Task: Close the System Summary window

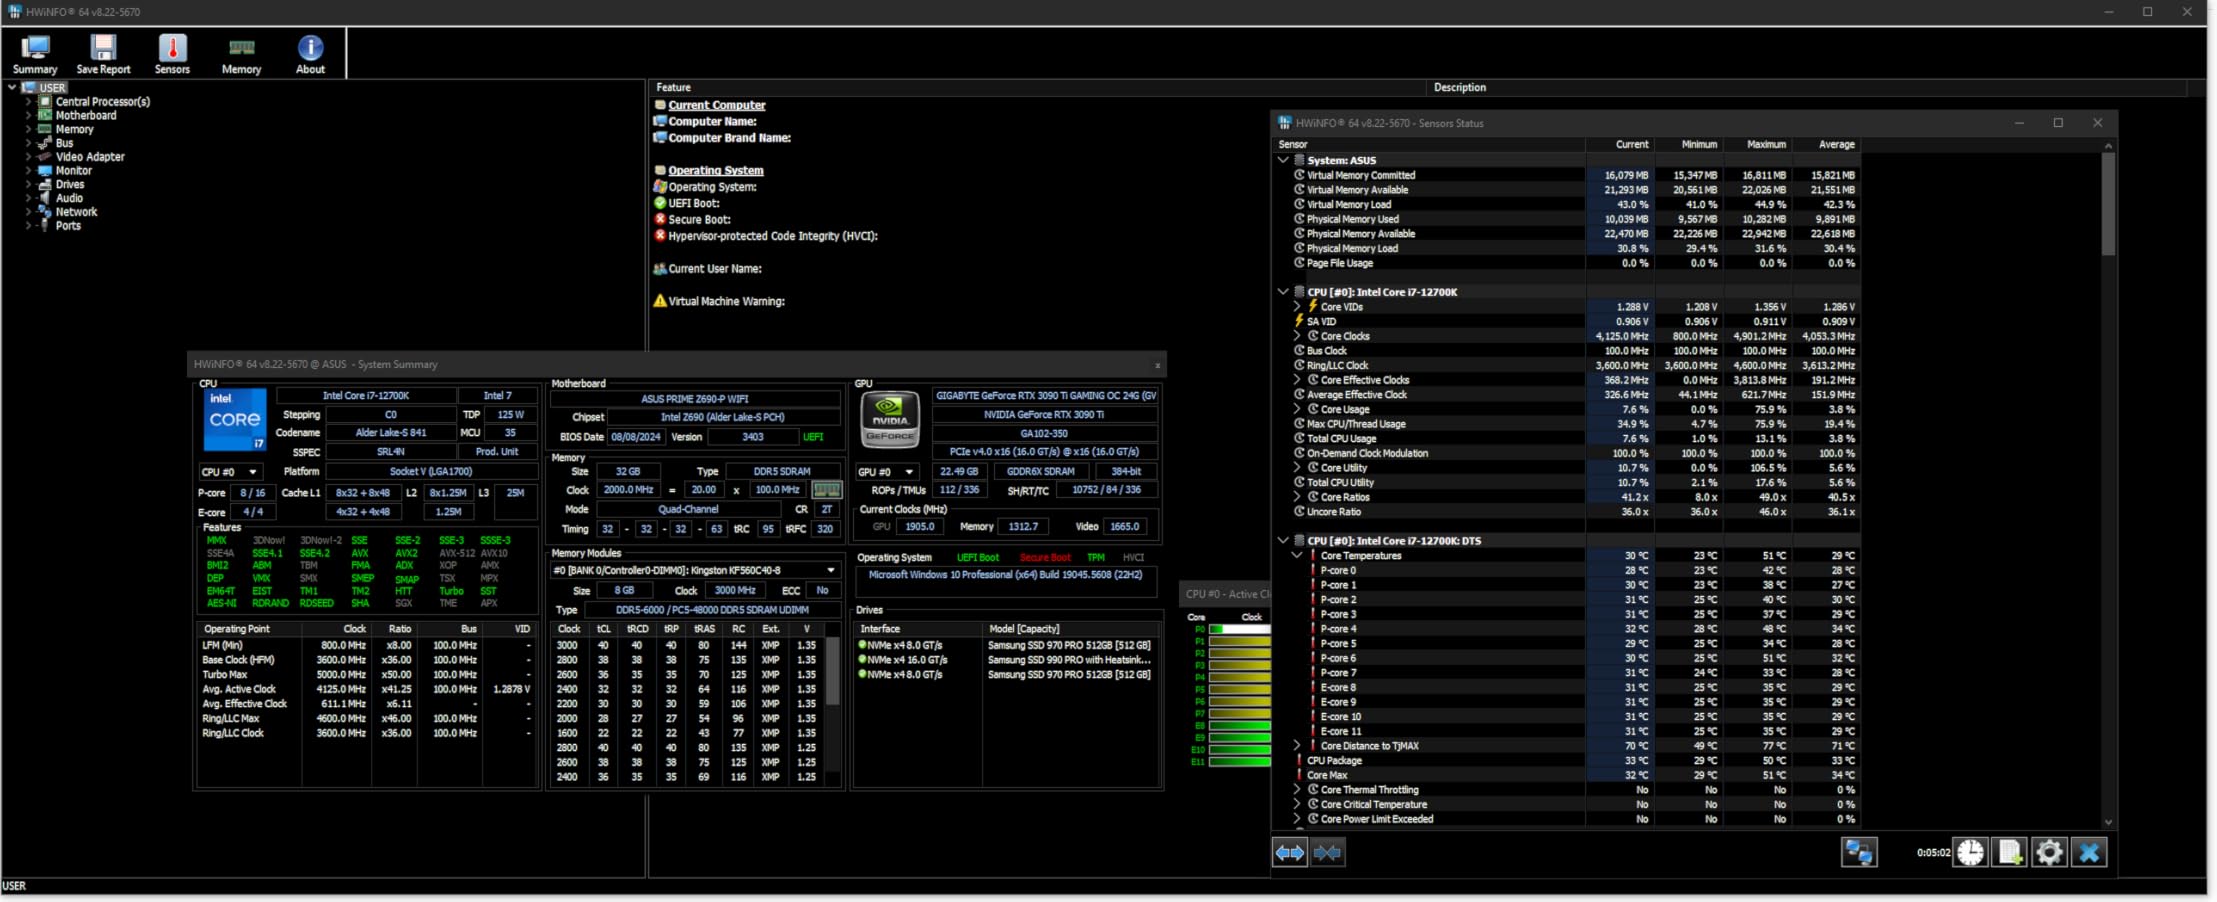Action: (1157, 365)
